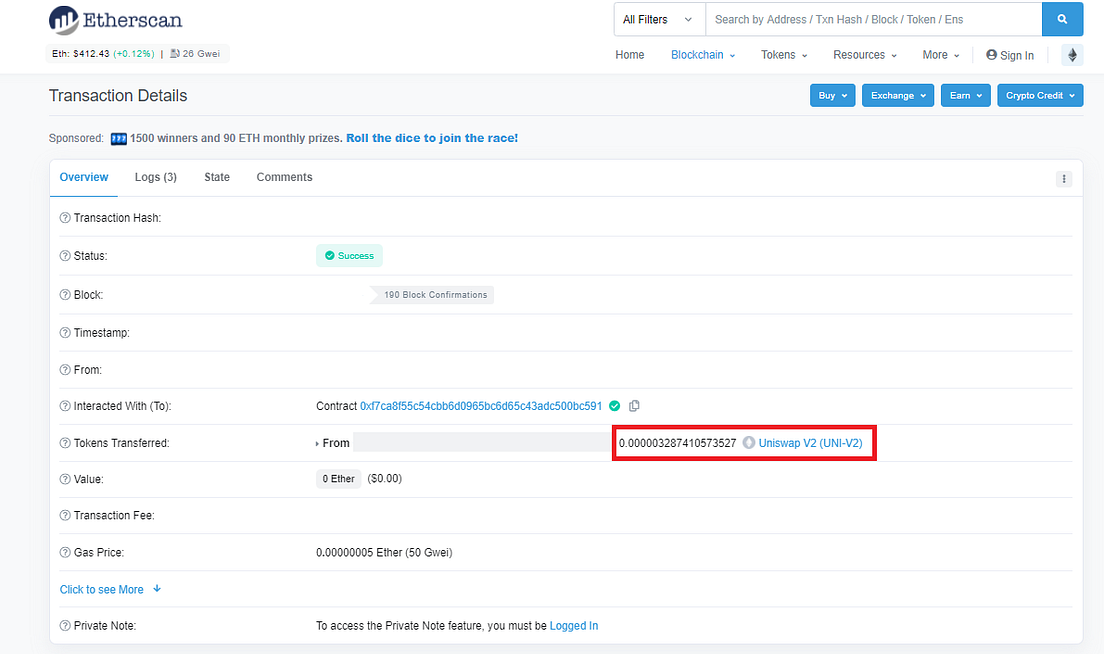This screenshot has height=654, width=1104.
Task: Click the Uniswap V2 token logo icon
Action: pyautogui.click(x=748, y=442)
